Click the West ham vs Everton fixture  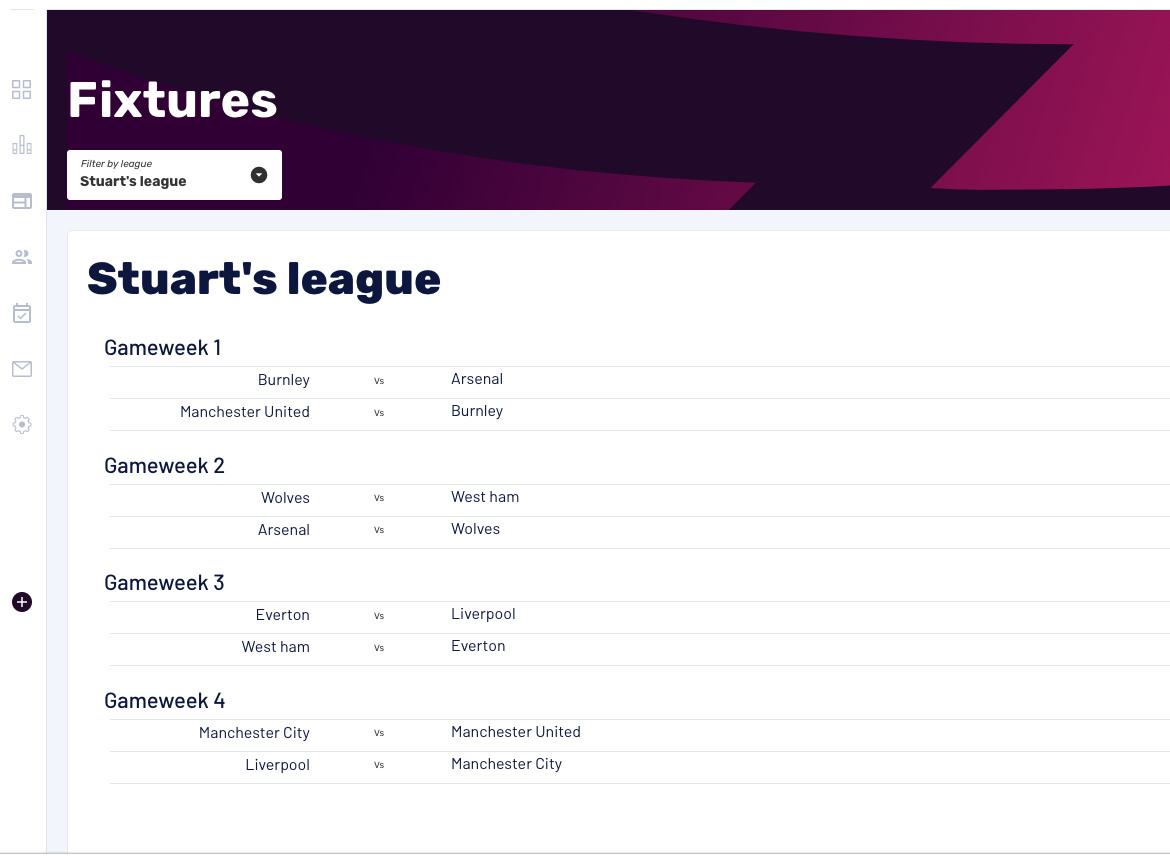click(x=380, y=648)
